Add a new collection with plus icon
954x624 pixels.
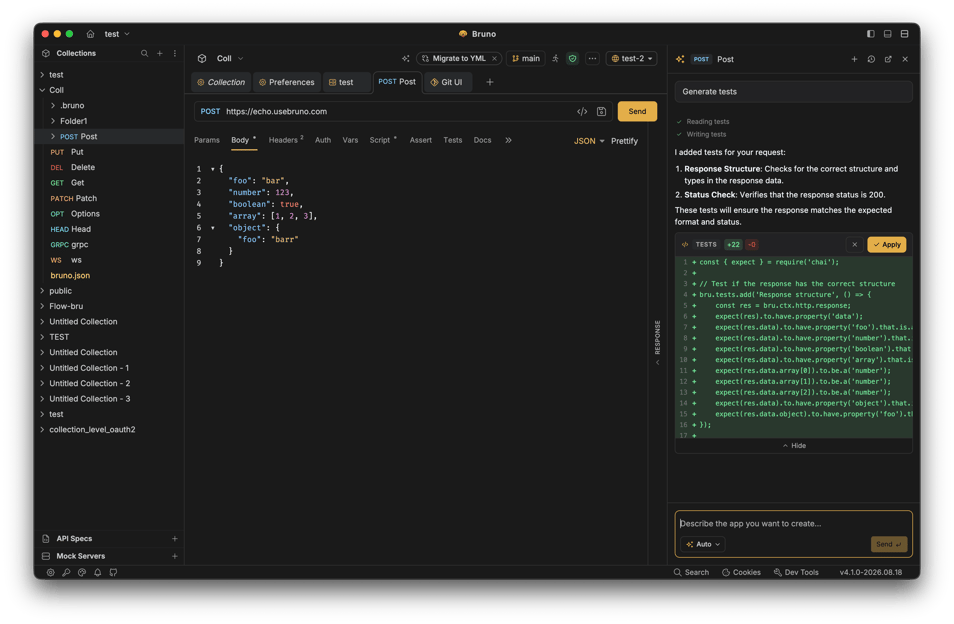click(159, 54)
